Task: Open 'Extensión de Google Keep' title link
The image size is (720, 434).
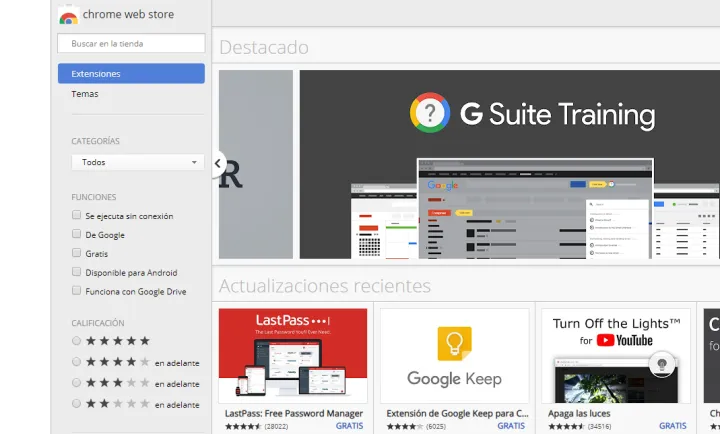Action: coord(454,413)
